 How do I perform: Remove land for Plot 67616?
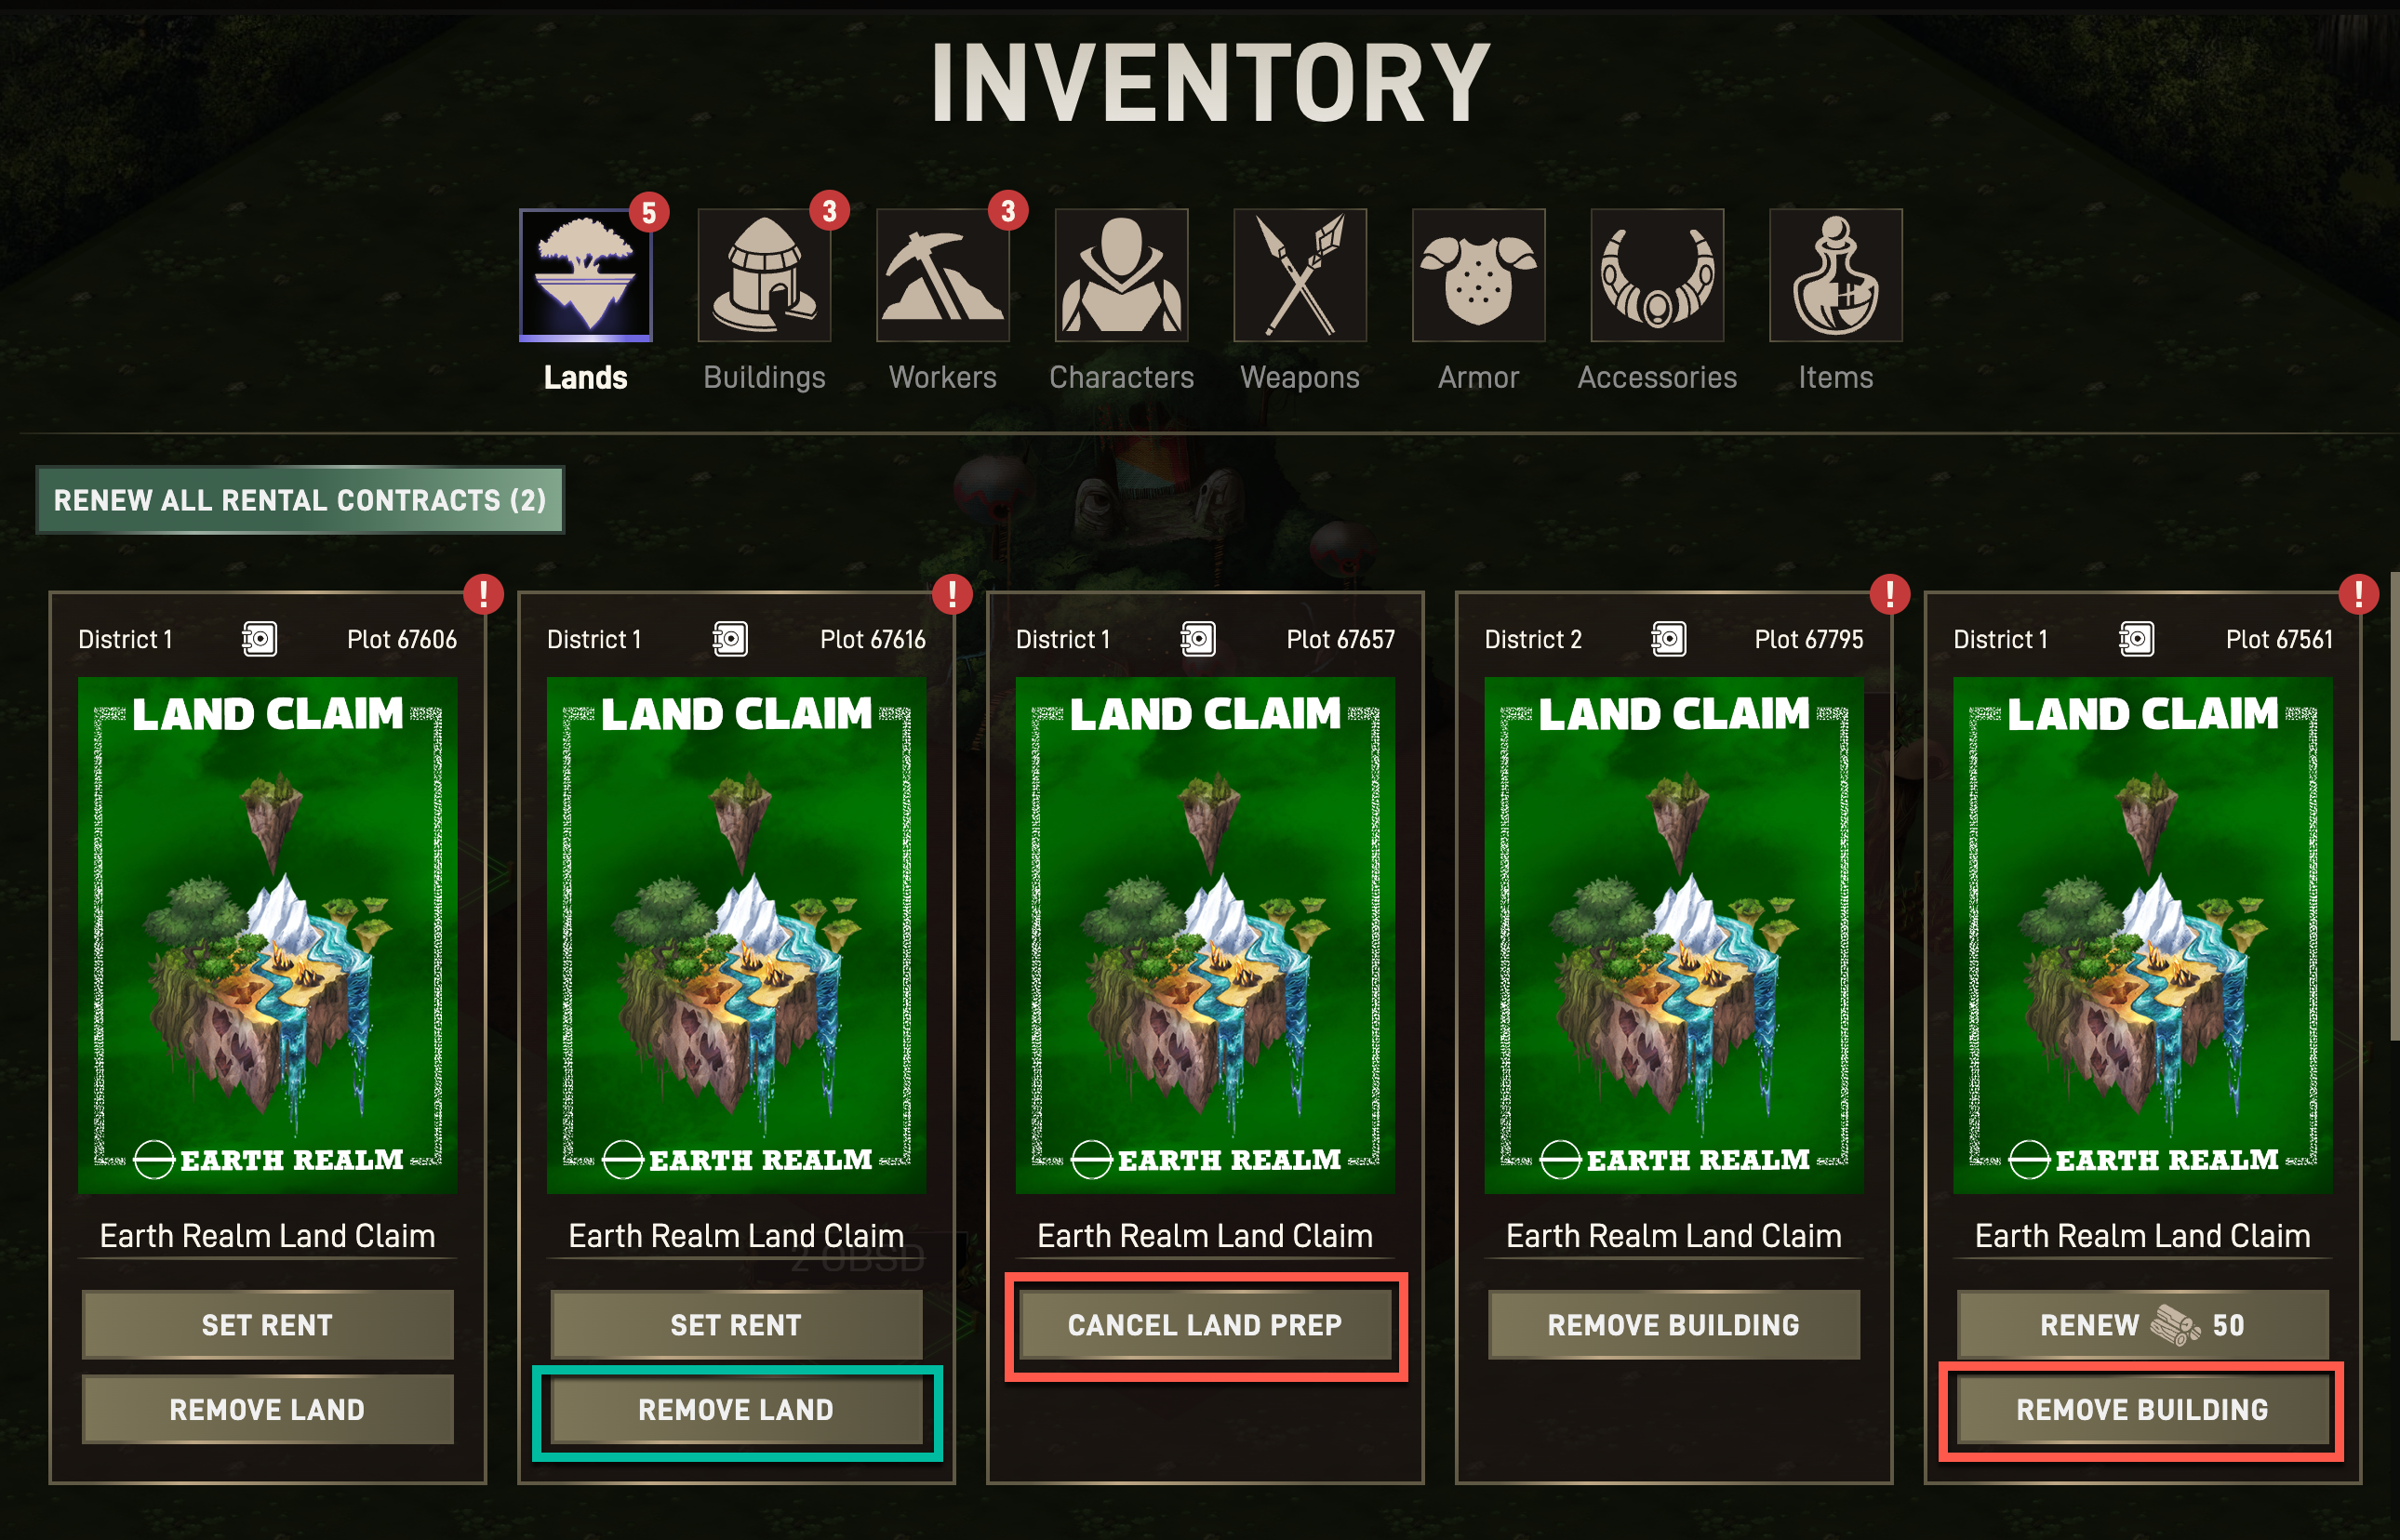pyautogui.click(x=737, y=1410)
